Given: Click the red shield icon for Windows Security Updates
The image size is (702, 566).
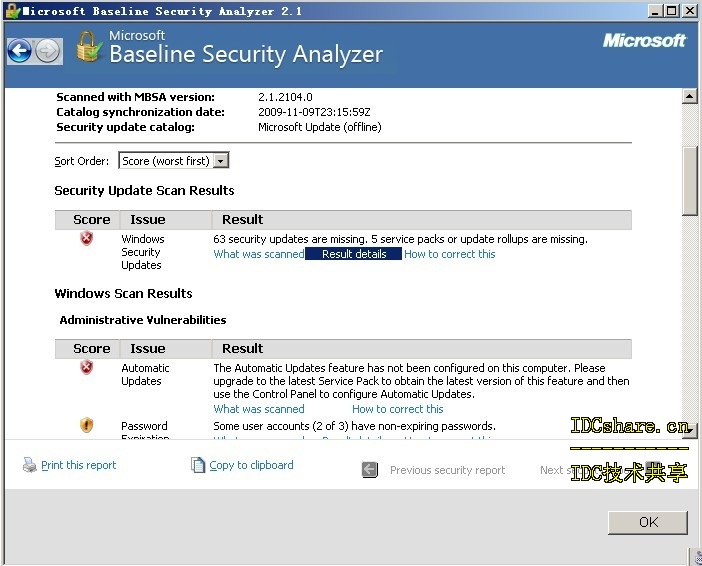Looking at the screenshot, I should point(86,239).
